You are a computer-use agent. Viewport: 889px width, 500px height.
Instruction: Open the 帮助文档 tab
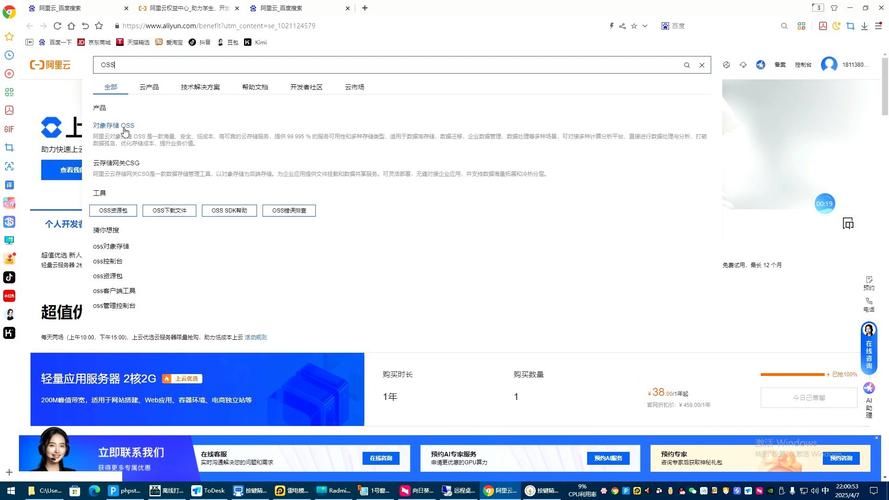pos(255,87)
